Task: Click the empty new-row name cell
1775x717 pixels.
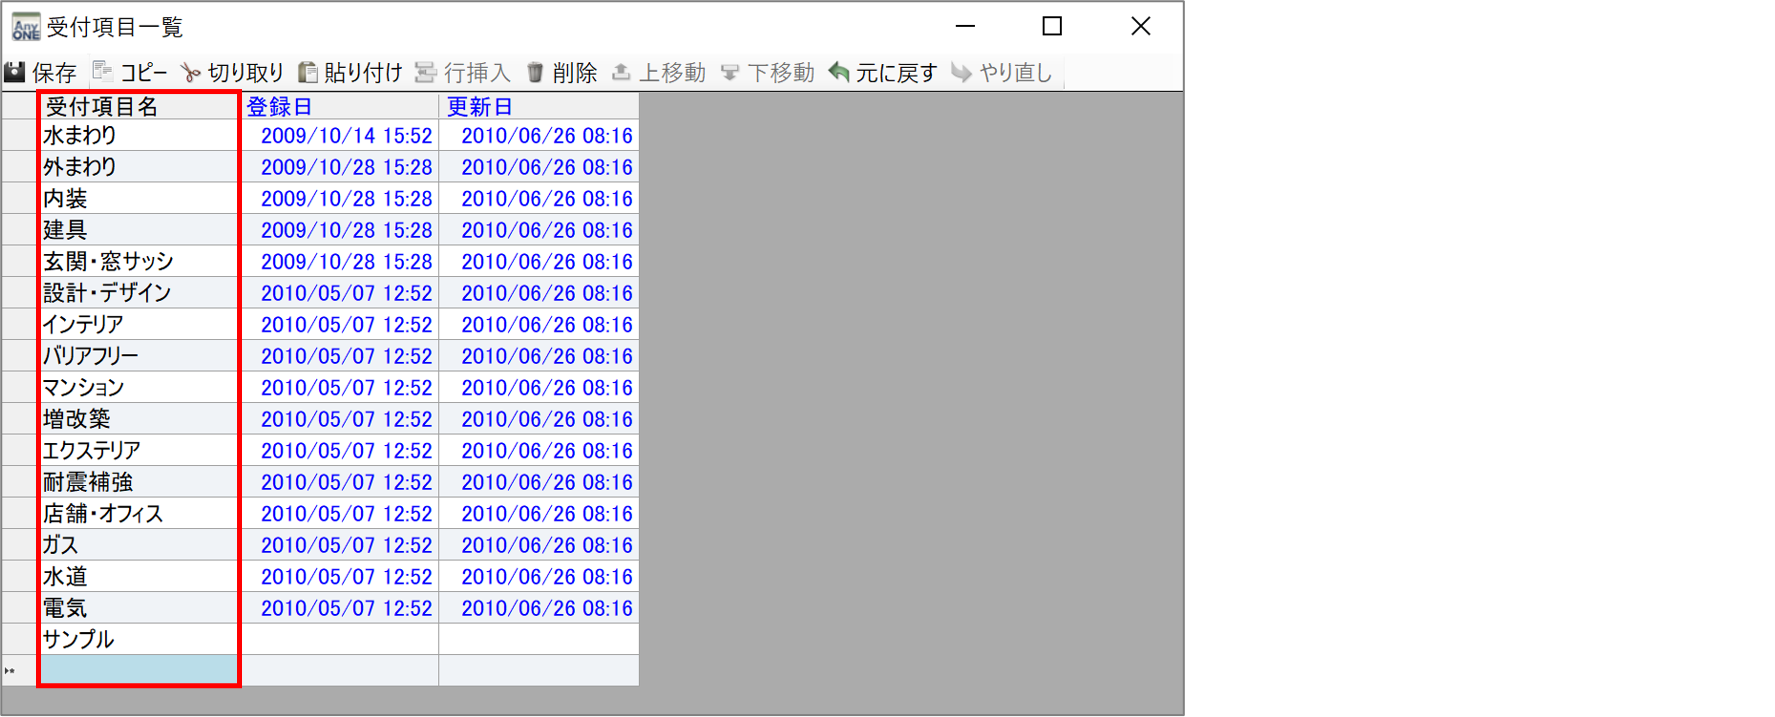Action: pos(138,670)
